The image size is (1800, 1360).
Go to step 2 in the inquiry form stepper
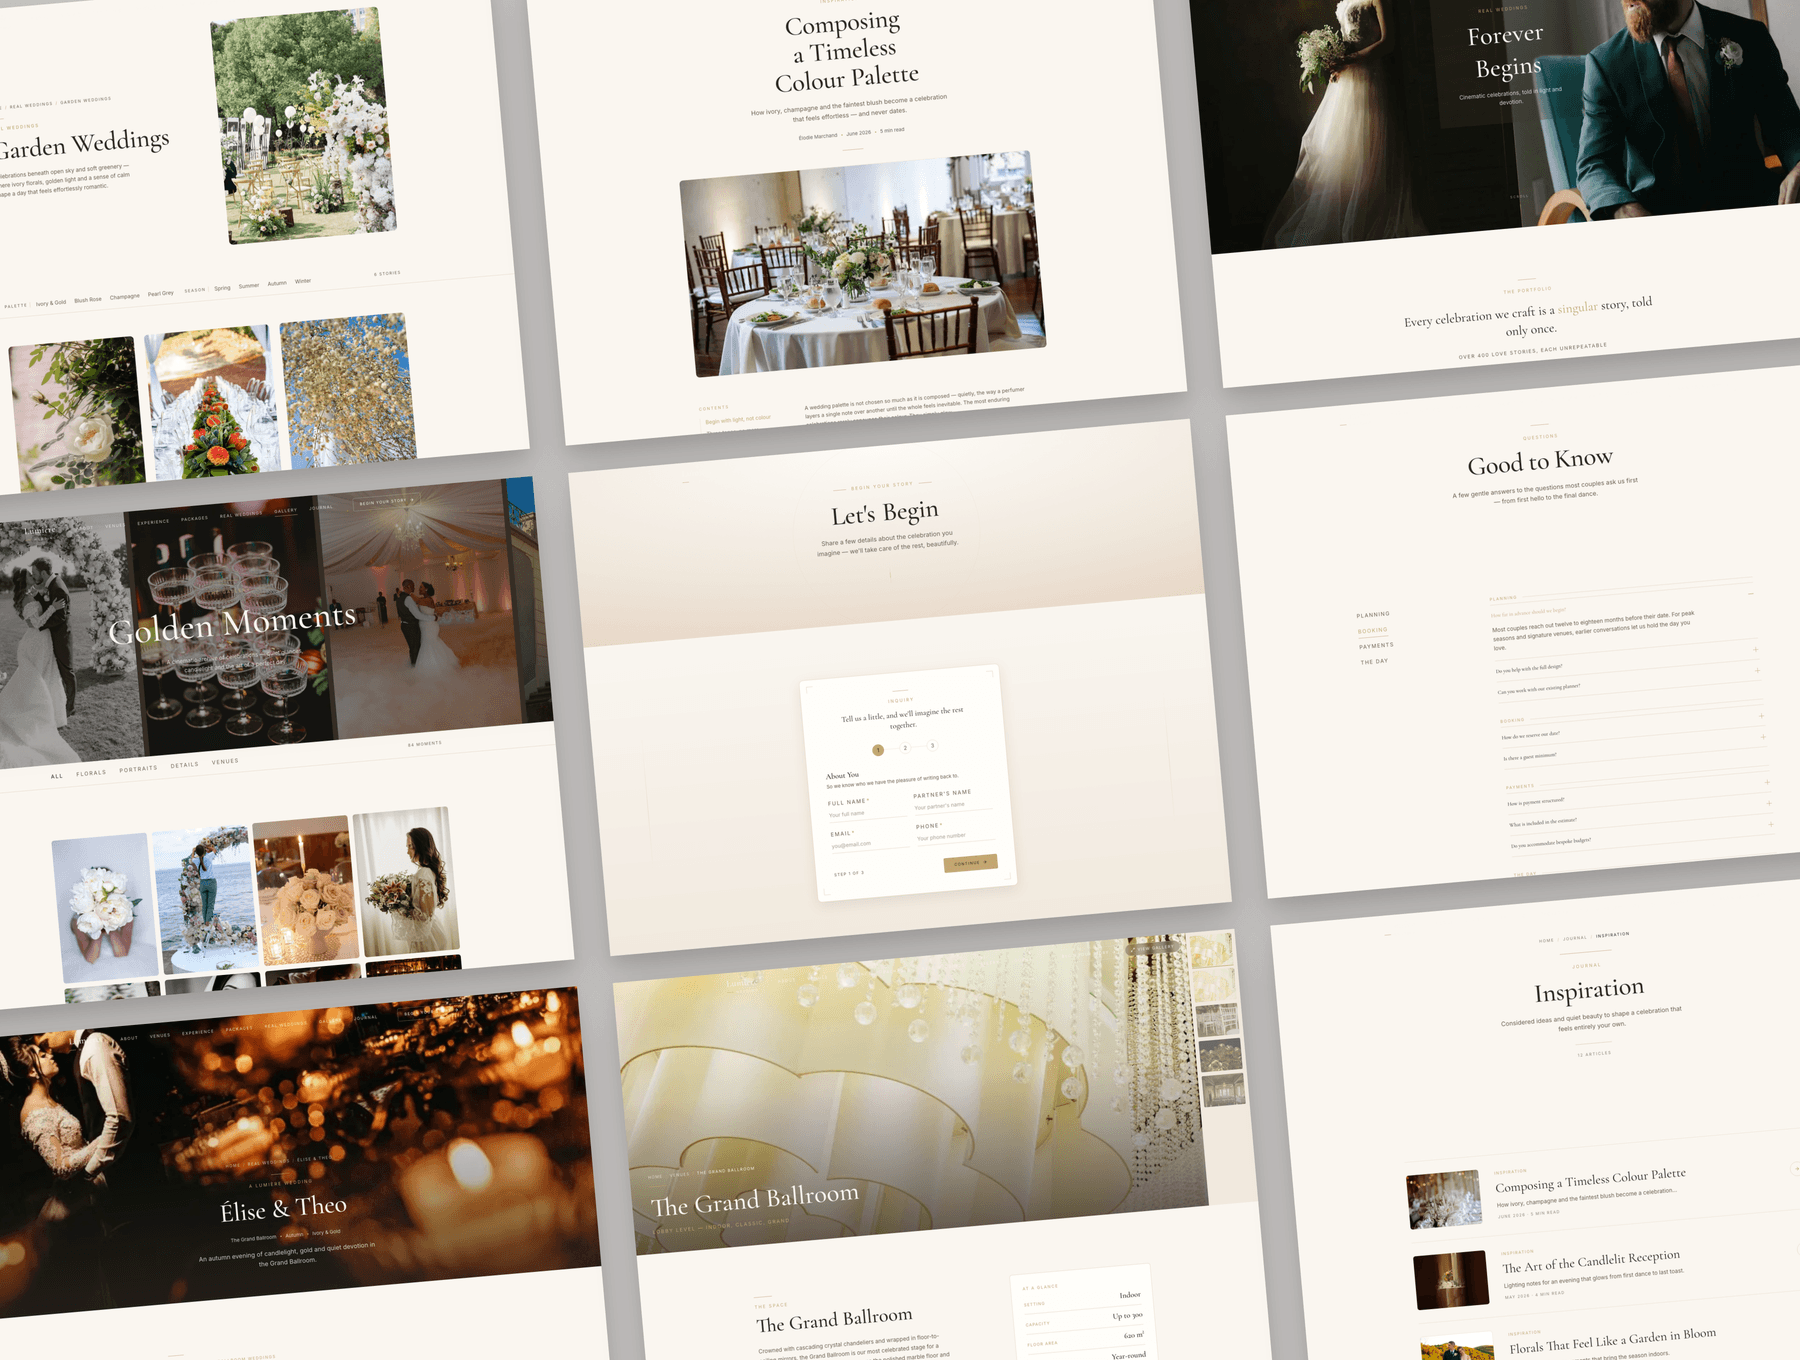tap(905, 748)
